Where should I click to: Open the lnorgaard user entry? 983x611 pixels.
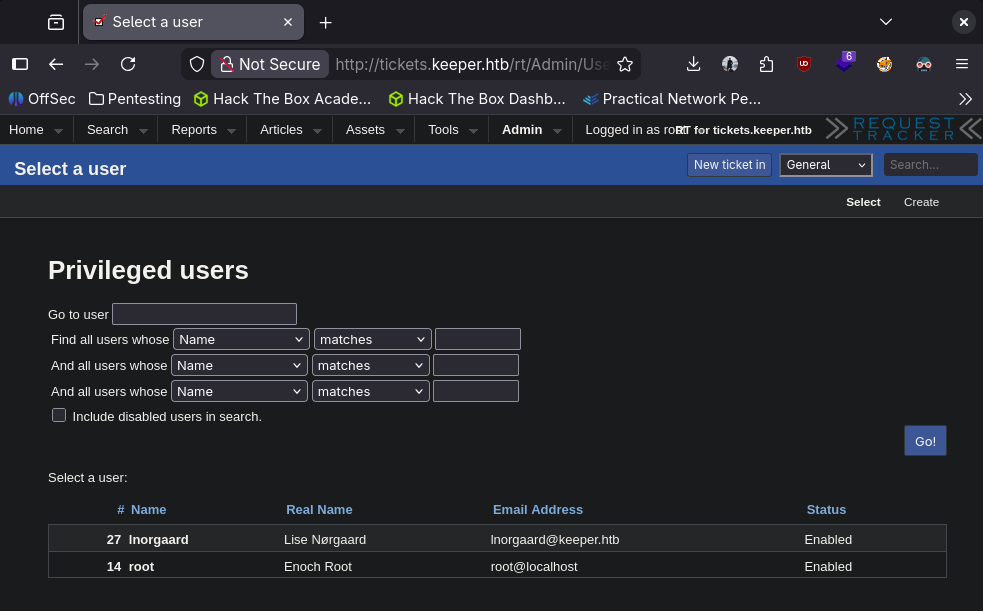tap(158, 540)
